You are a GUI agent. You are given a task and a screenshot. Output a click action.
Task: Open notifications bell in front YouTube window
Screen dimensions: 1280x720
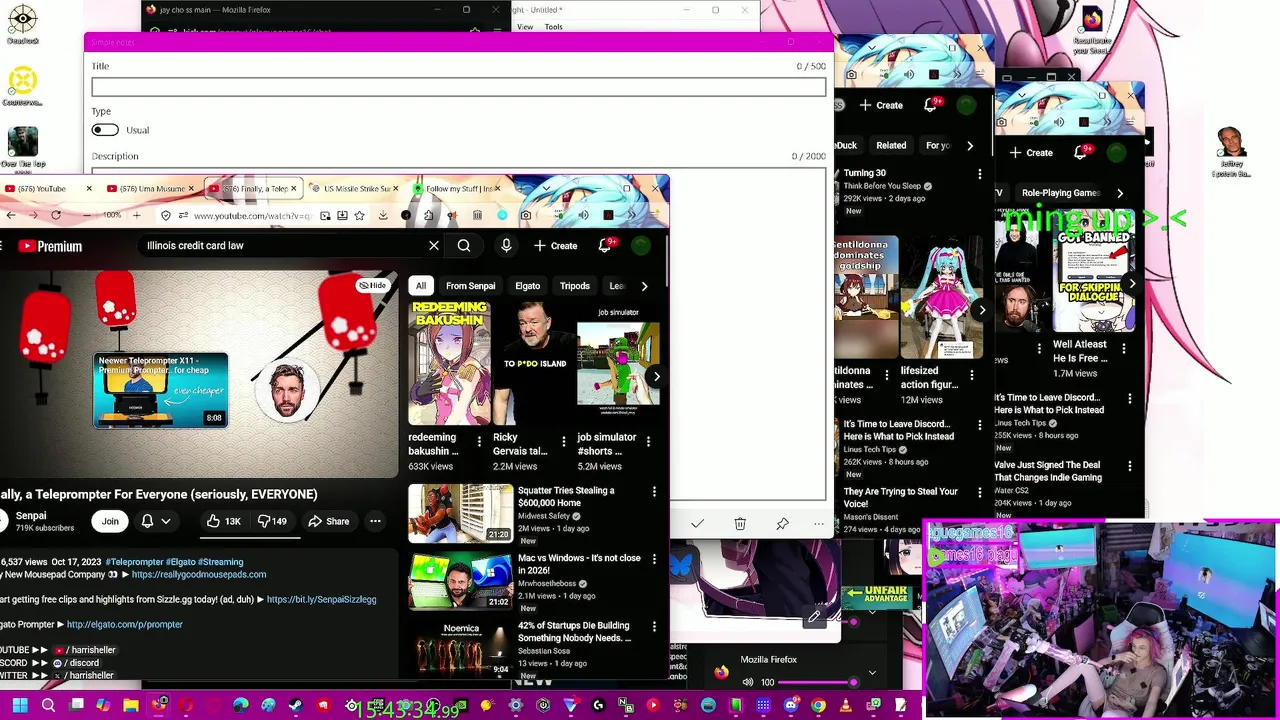pos(604,246)
